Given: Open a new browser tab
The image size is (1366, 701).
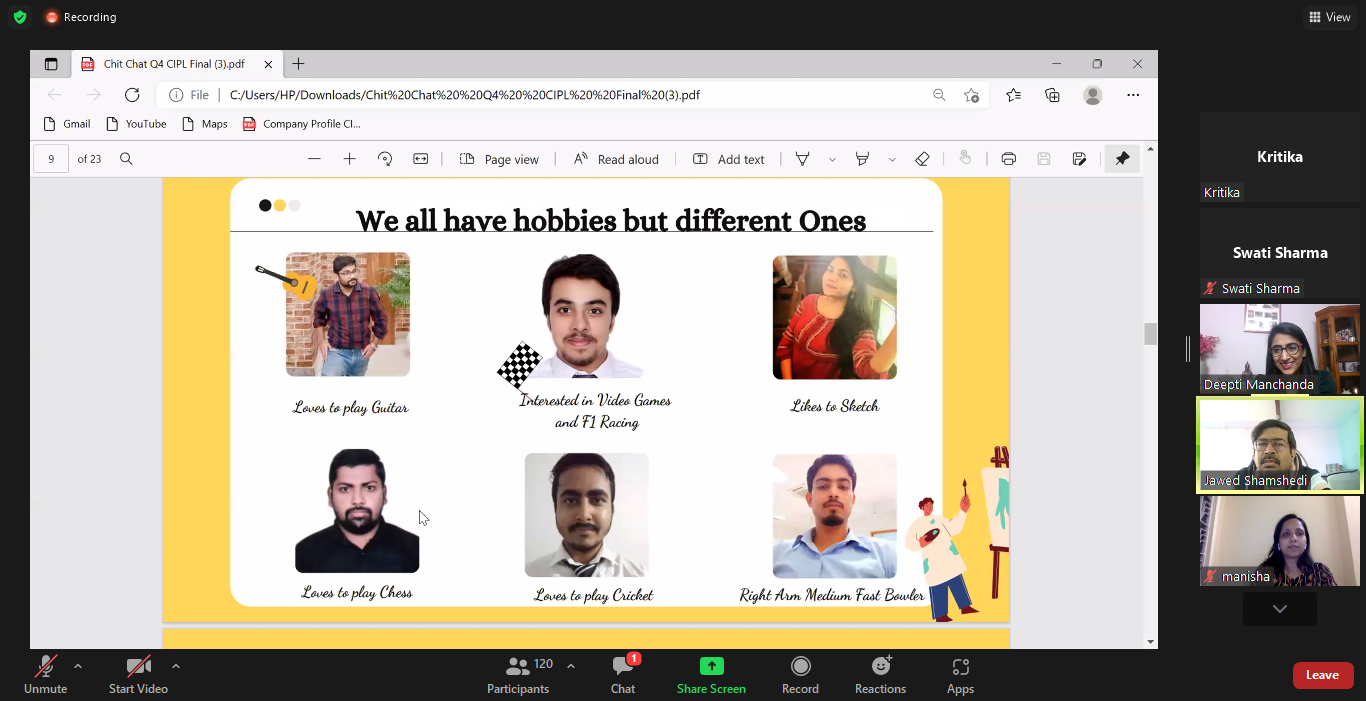Looking at the screenshot, I should (298, 64).
